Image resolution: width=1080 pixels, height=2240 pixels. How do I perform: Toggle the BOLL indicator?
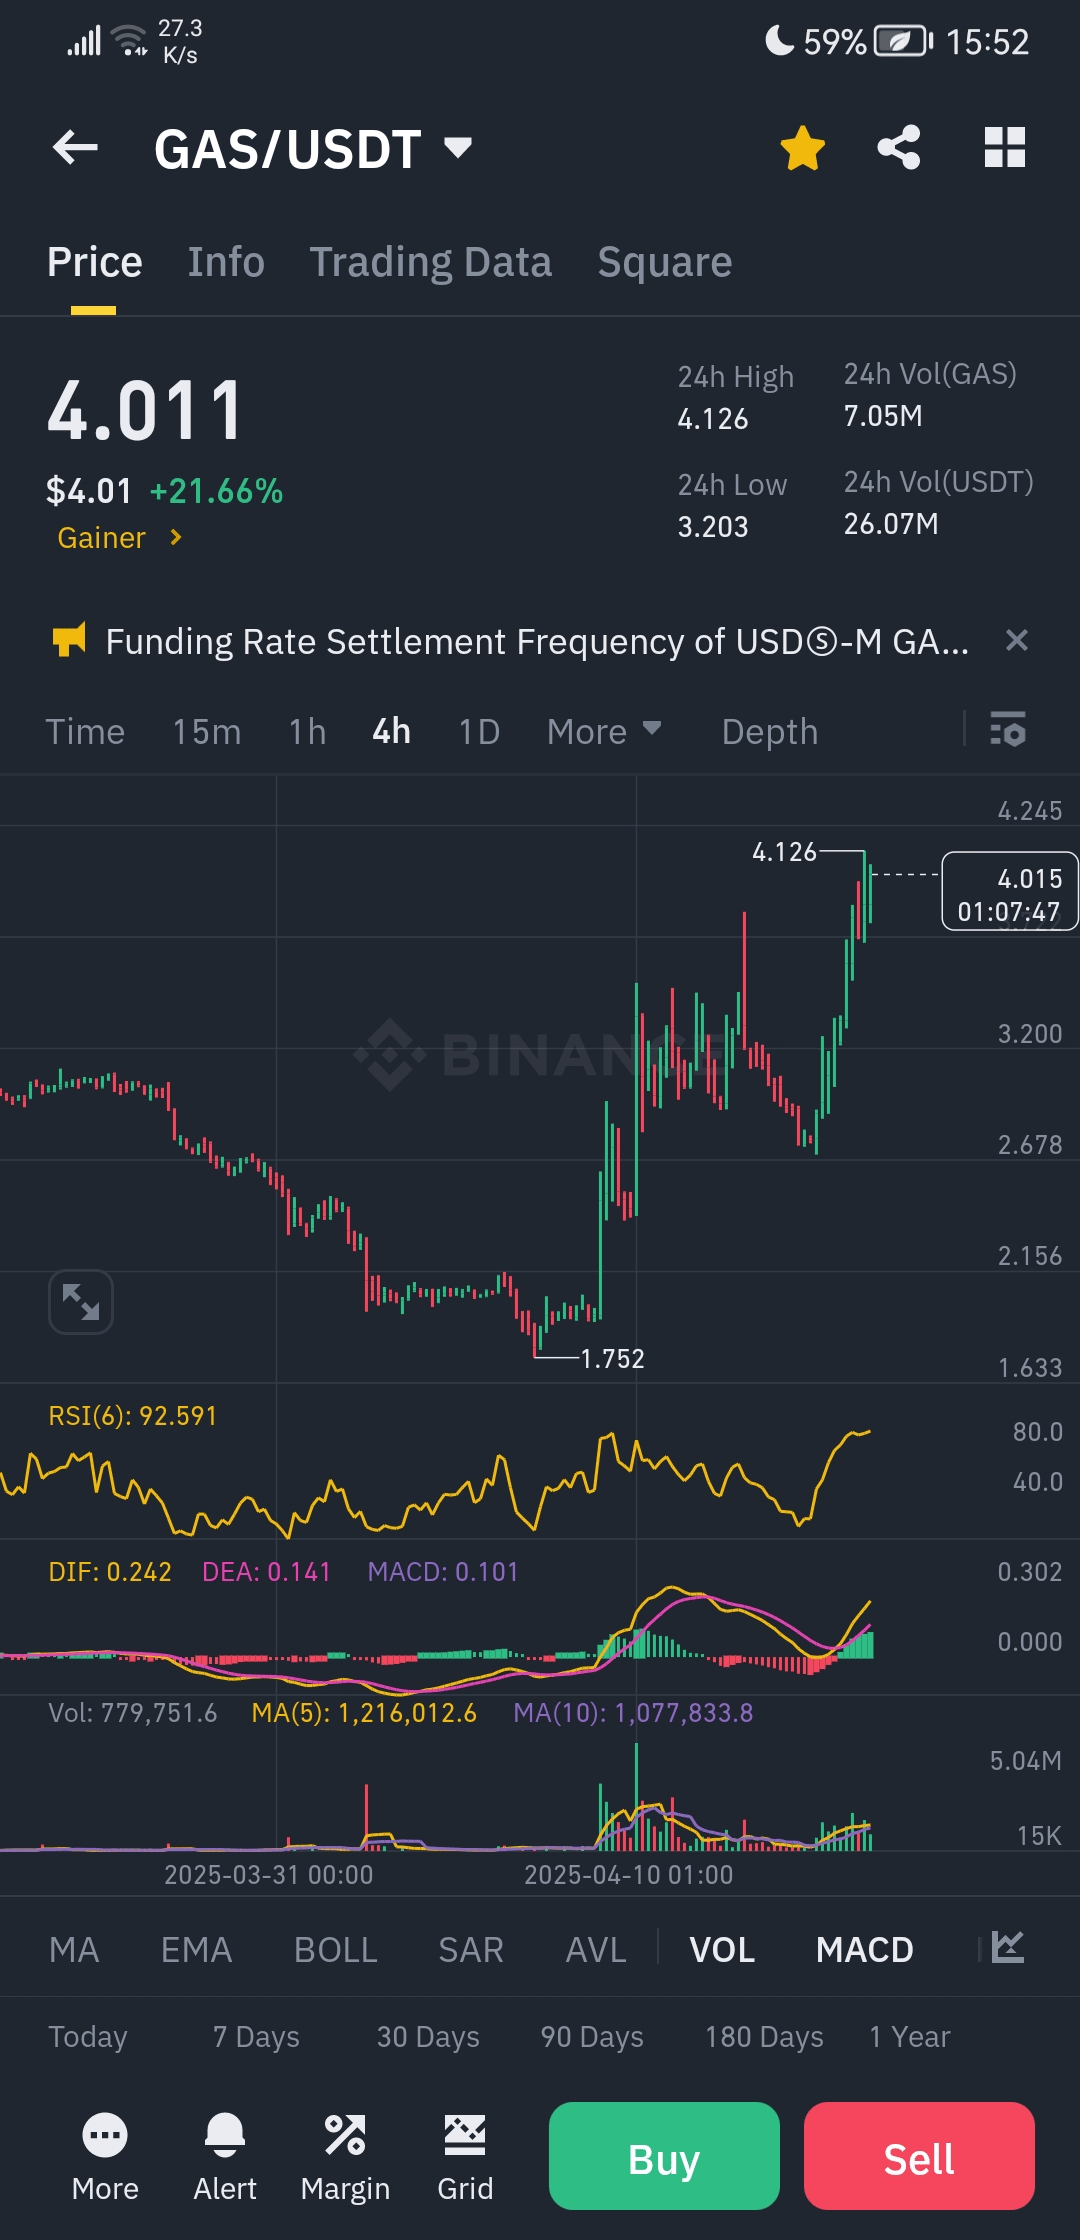[336, 1950]
